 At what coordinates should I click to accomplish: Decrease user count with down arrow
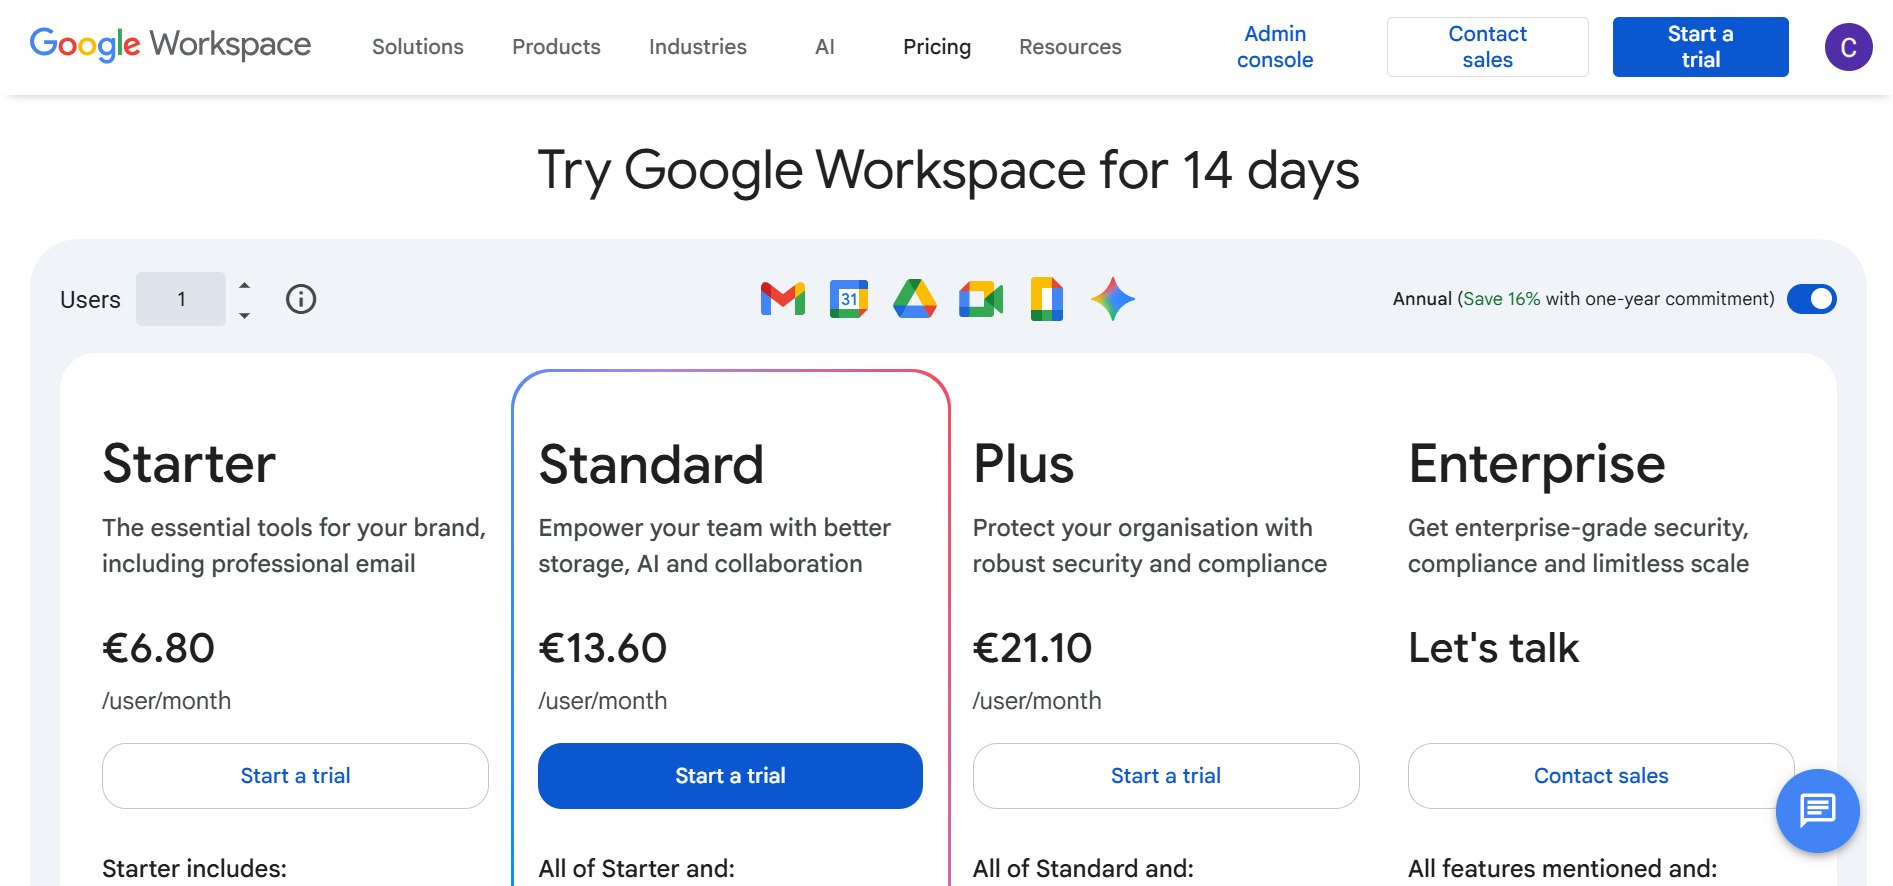[245, 315]
